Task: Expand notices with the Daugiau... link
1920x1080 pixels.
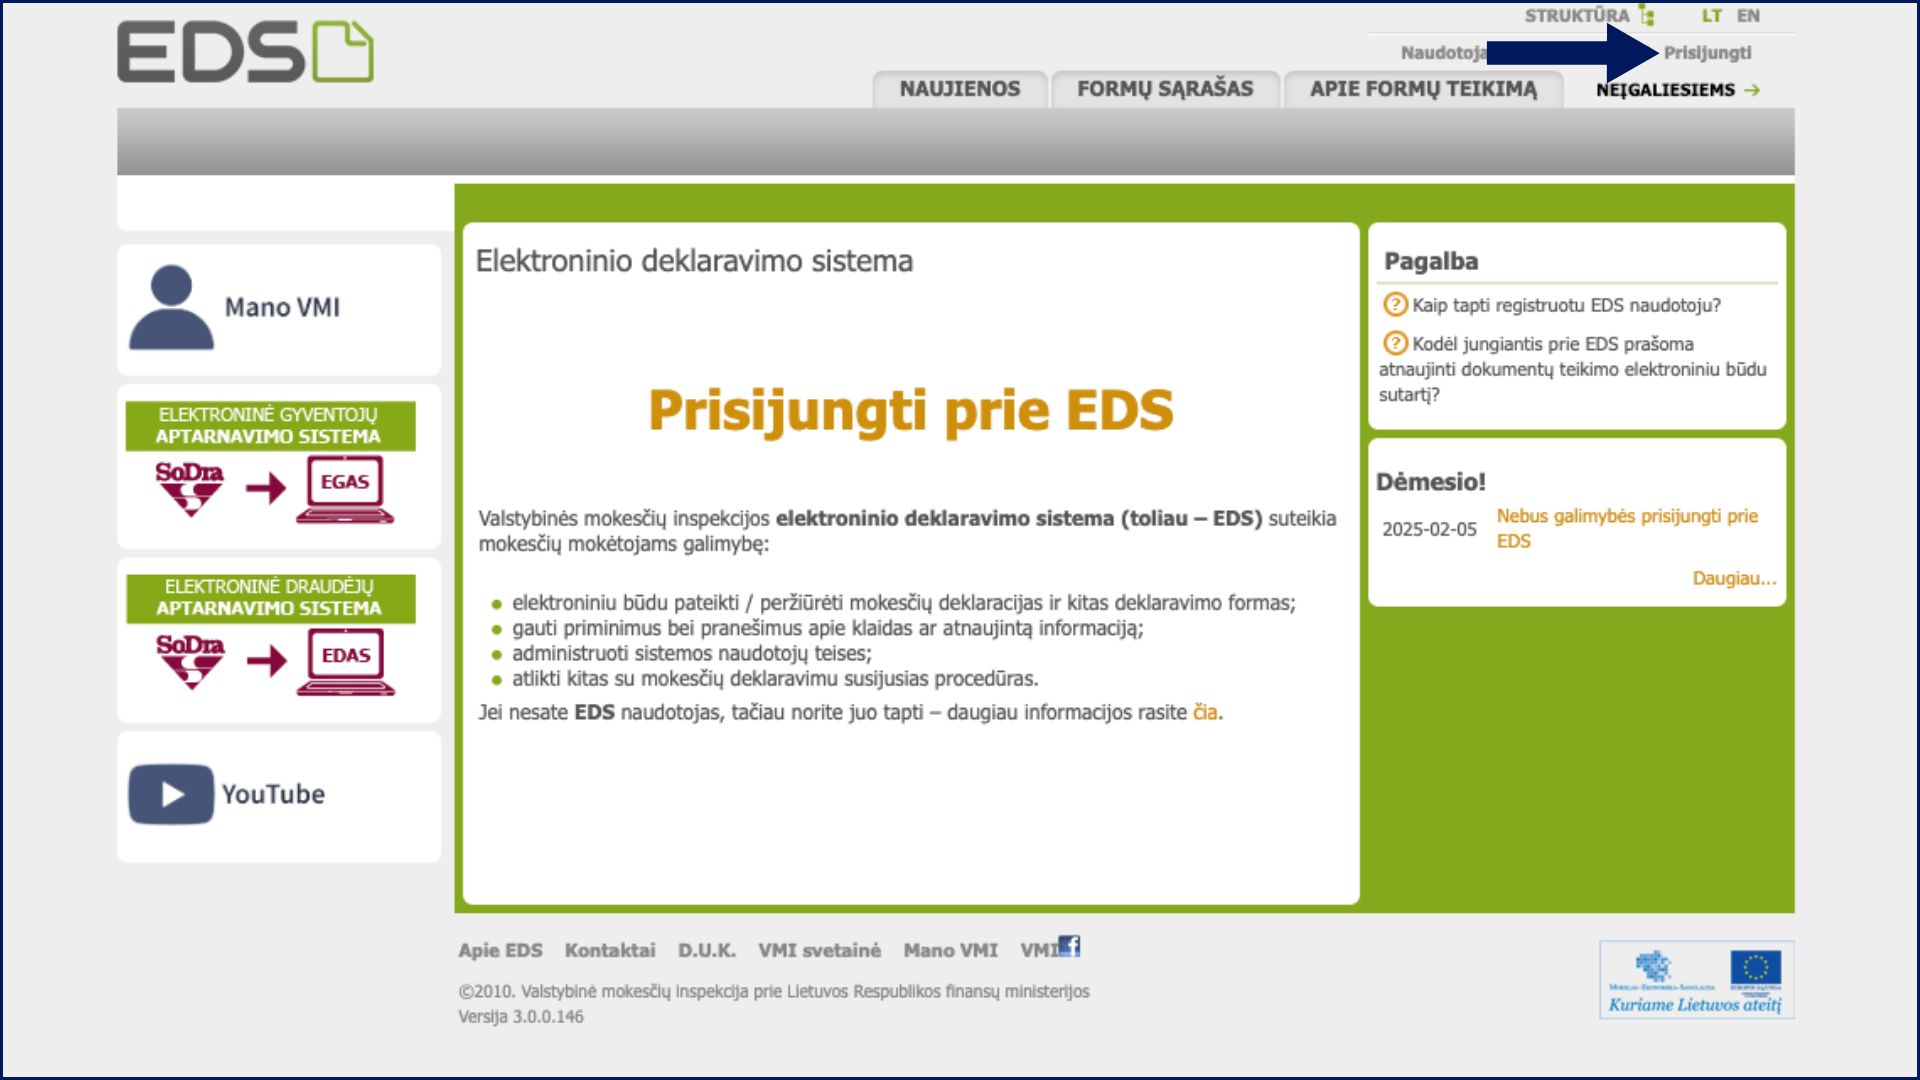Action: pyautogui.click(x=1734, y=578)
